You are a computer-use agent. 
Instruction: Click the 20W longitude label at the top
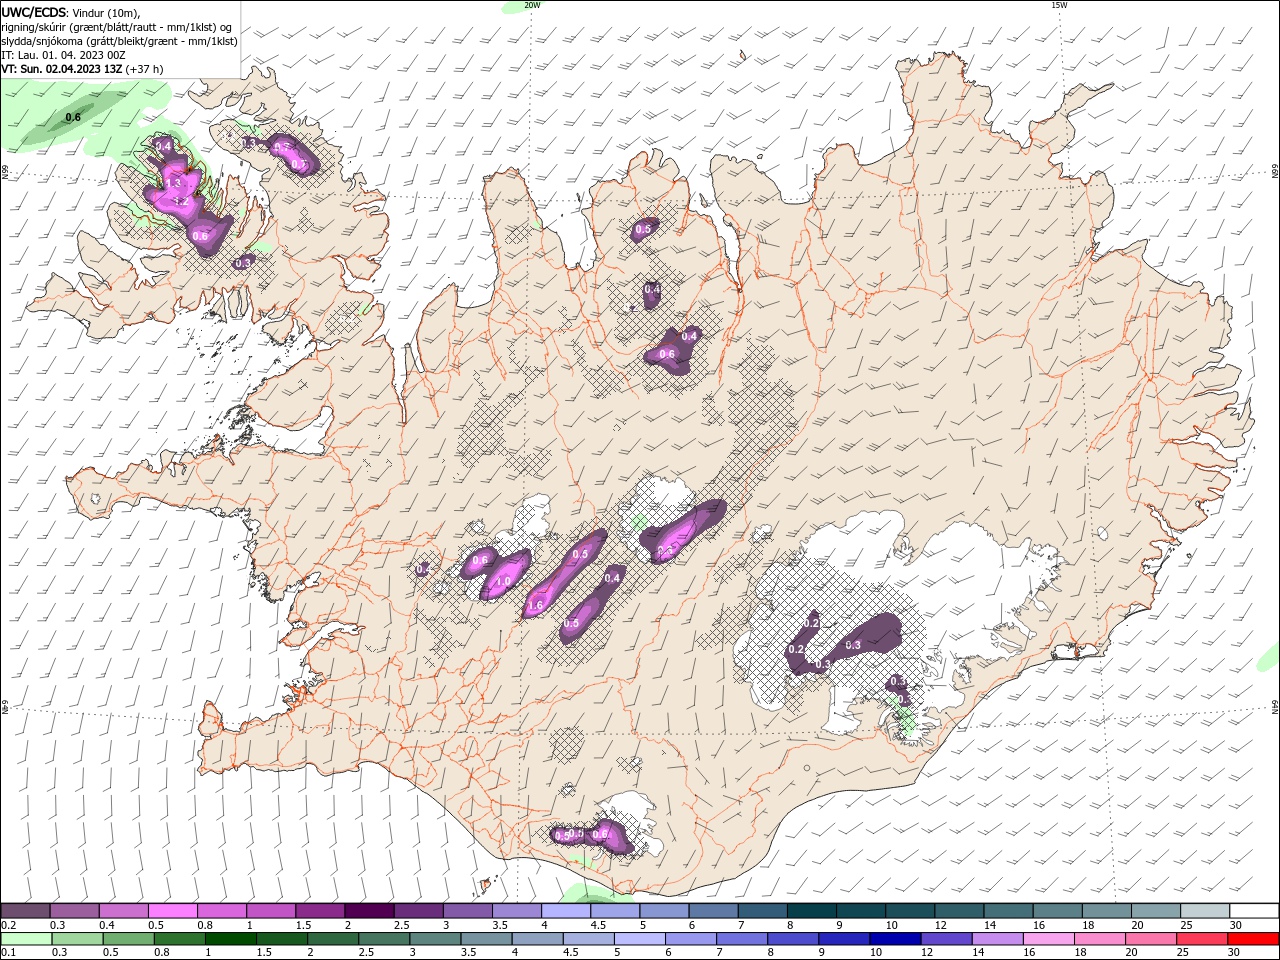click(x=532, y=5)
